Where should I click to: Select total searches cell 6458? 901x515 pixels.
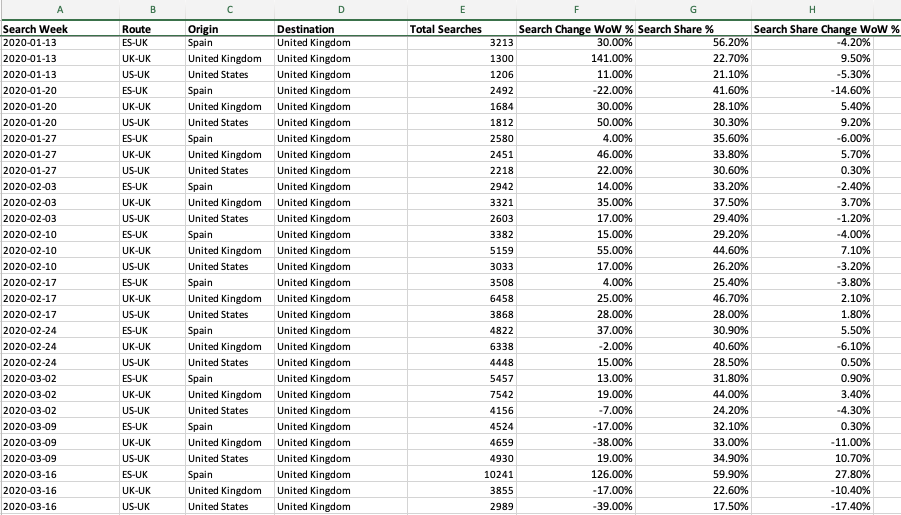pos(461,298)
